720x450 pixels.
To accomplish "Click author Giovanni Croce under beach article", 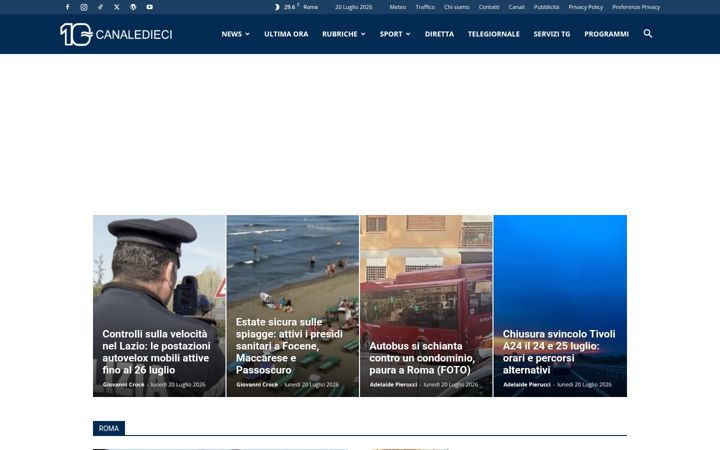I will pos(257,384).
